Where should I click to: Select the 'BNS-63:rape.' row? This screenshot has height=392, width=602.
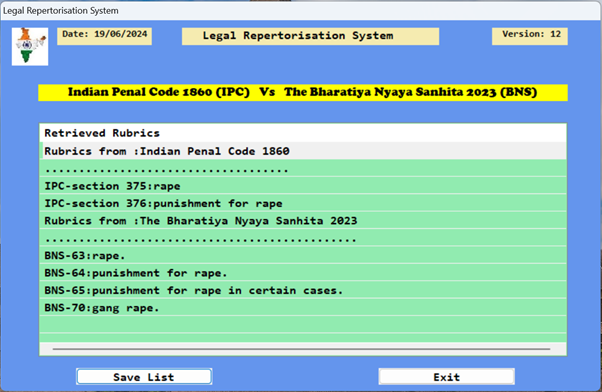point(303,255)
